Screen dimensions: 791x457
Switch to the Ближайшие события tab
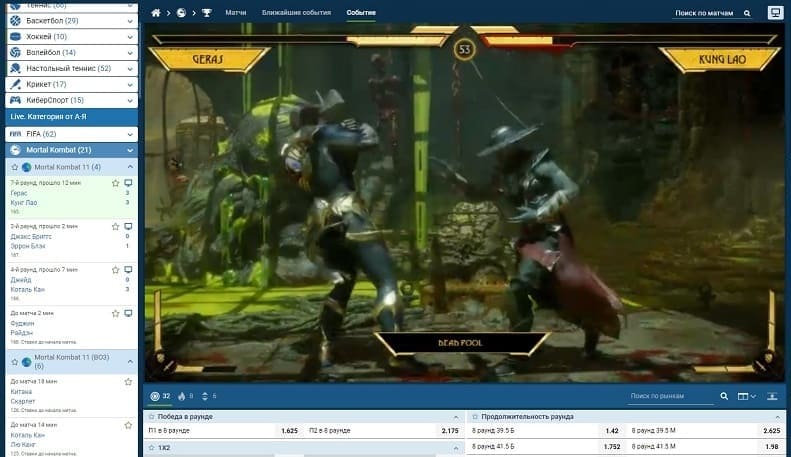coord(297,13)
